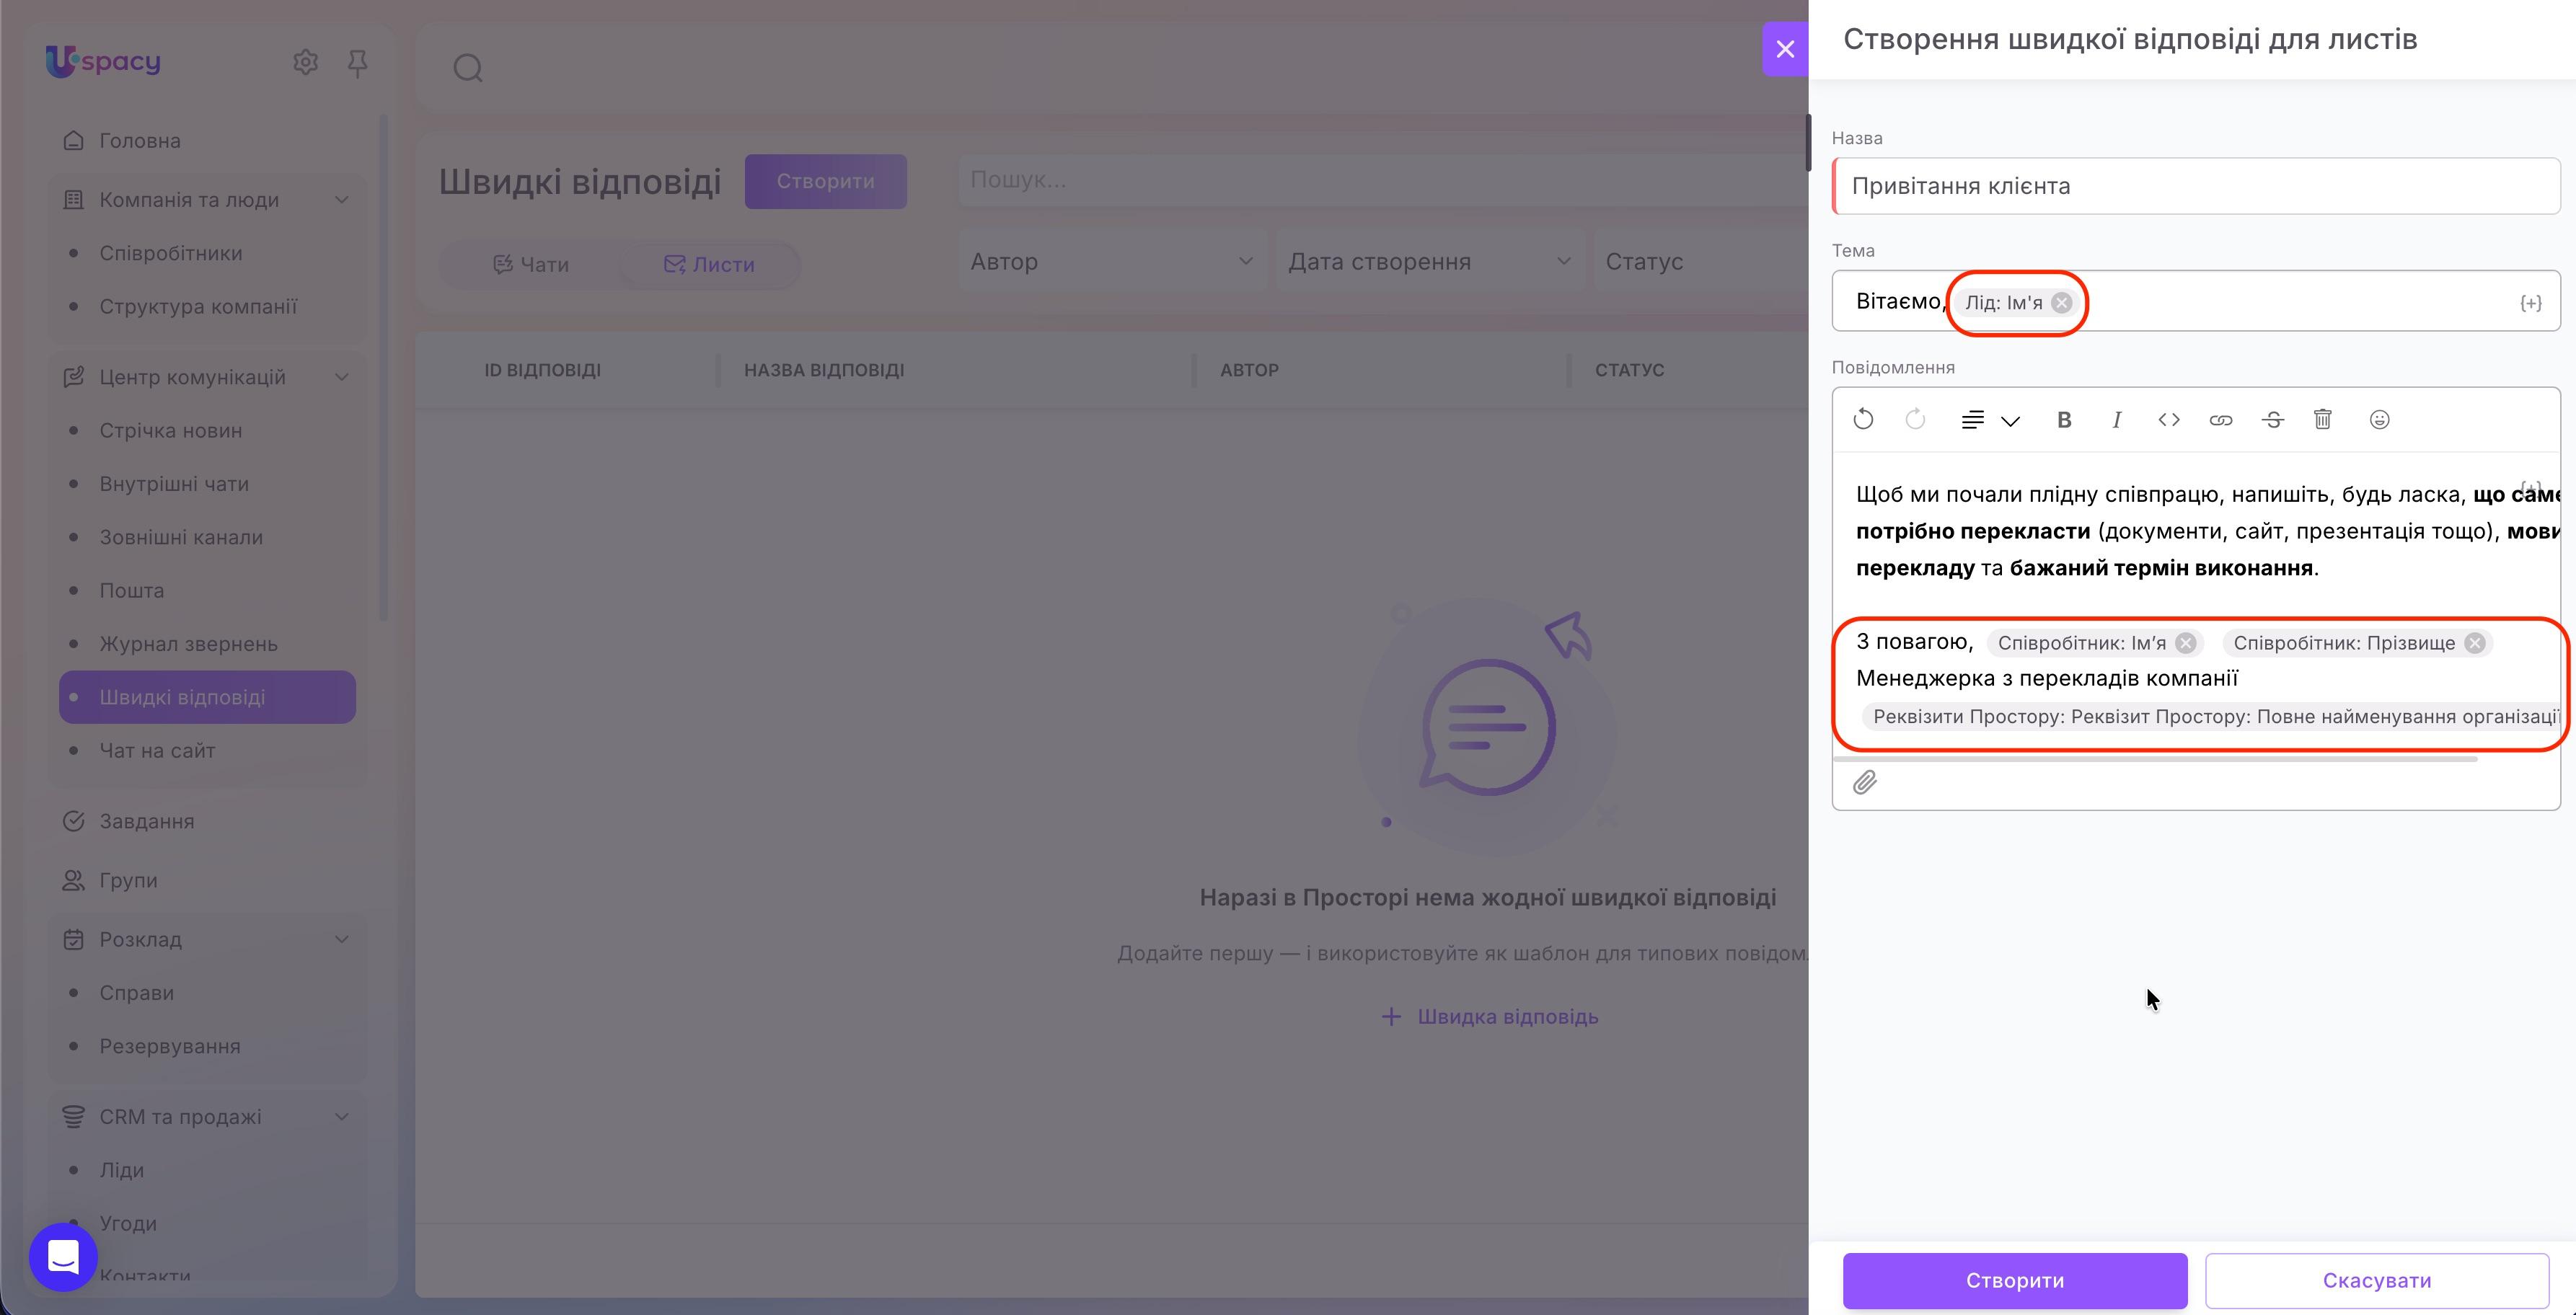
Task: Collapse 'Центр комунікацій' section
Action: 341,377
